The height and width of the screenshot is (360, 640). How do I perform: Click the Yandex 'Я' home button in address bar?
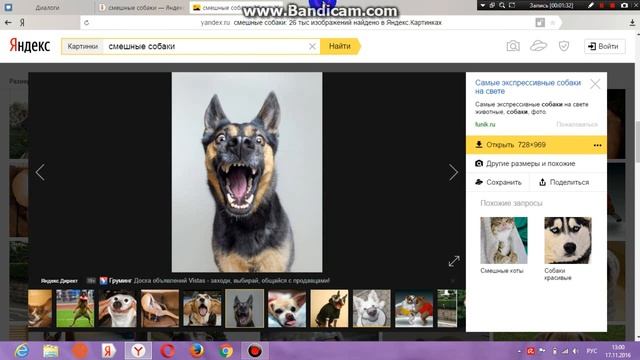(22, 23)
